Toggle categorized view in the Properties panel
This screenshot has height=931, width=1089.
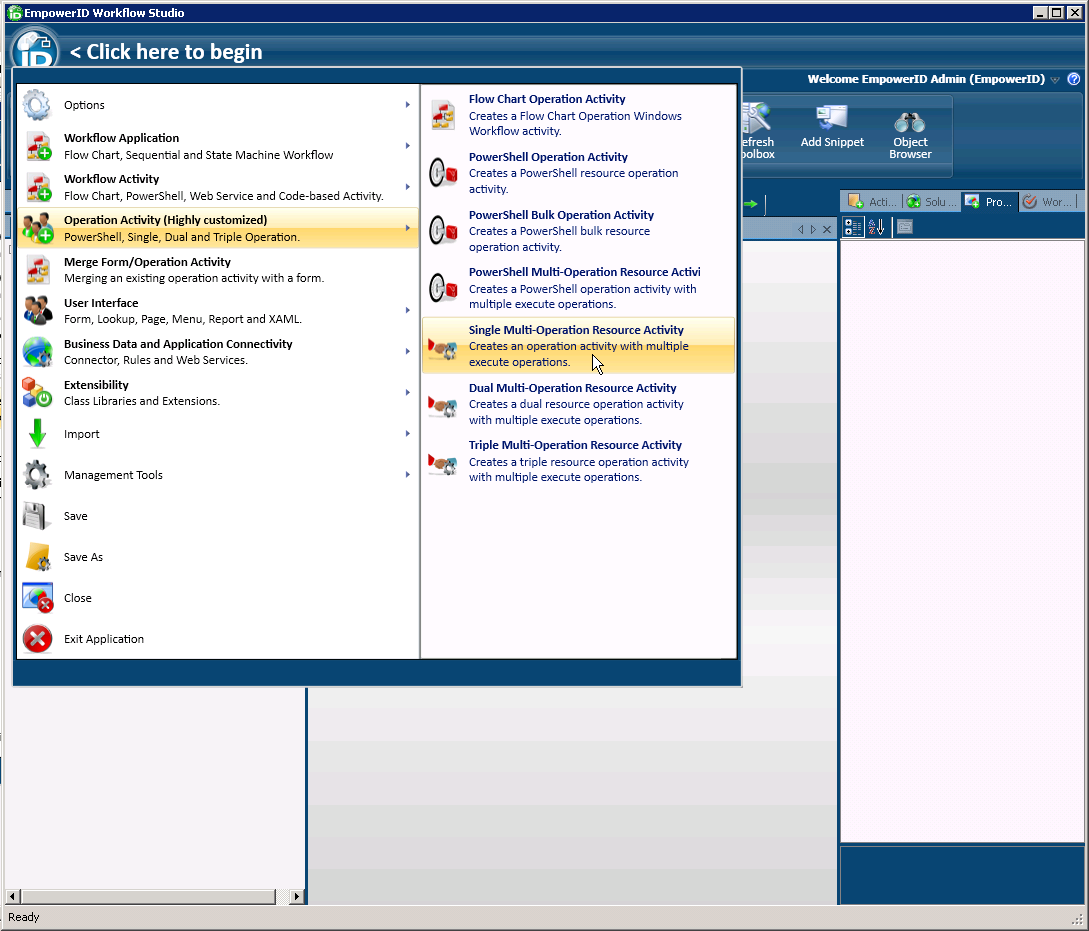852,226
